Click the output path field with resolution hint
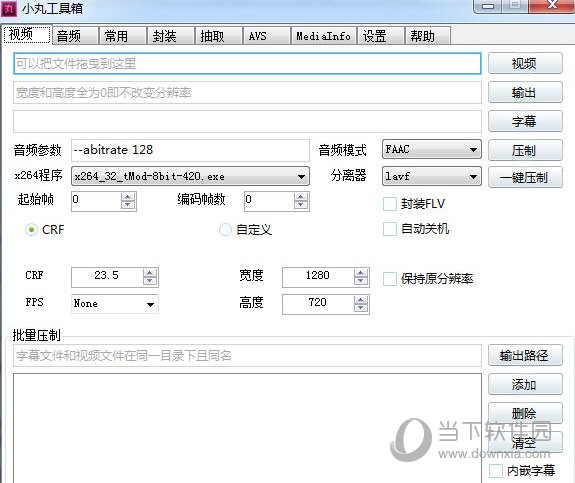This screenshot has width=575, height=483. [x=247, y=92]
